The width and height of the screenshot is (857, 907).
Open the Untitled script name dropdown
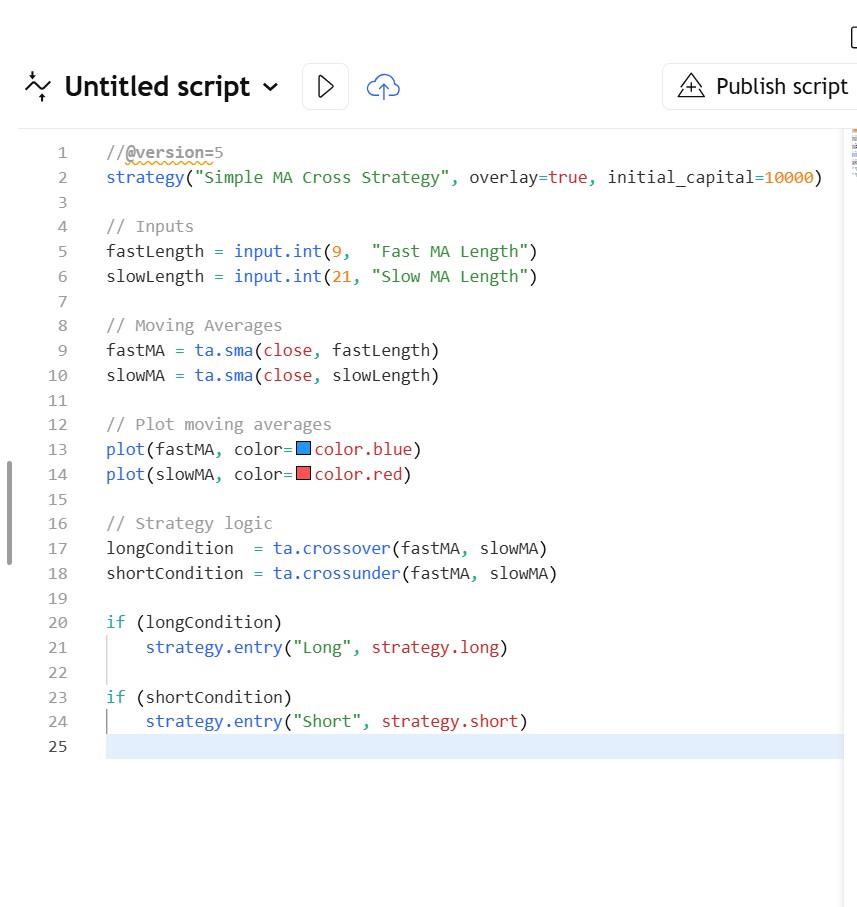(x=270, y=87)
